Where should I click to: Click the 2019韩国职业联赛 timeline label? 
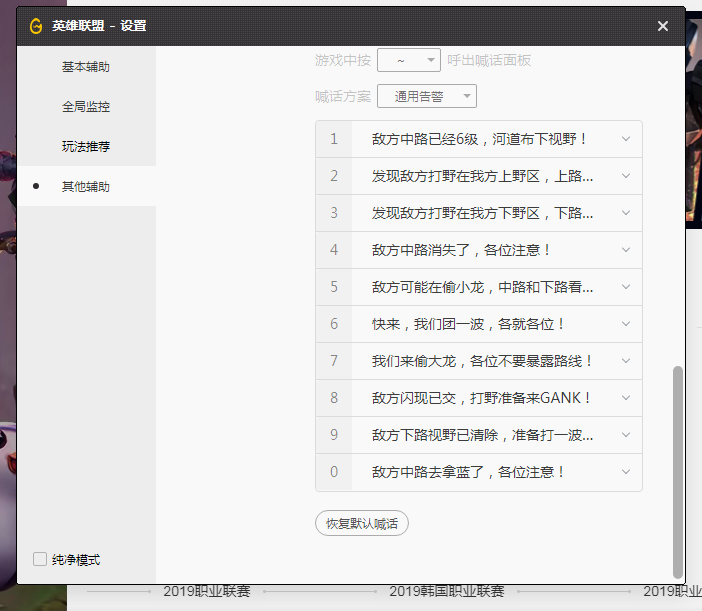(446, 592)
